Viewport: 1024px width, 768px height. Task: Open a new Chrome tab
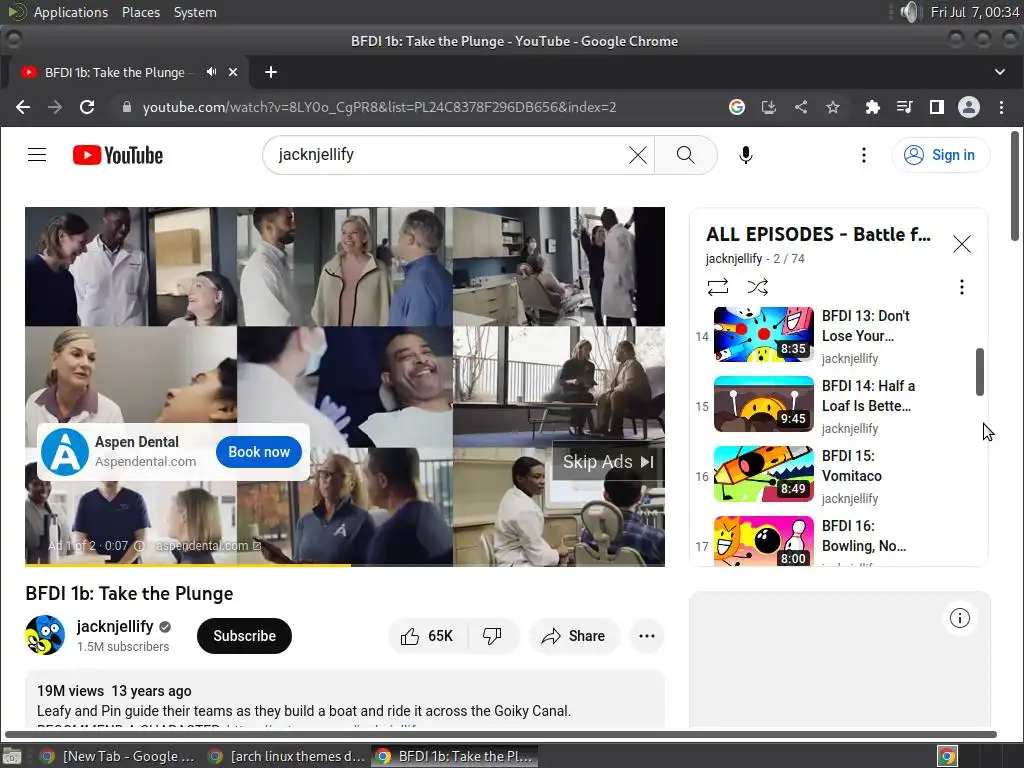coord(271,72)
